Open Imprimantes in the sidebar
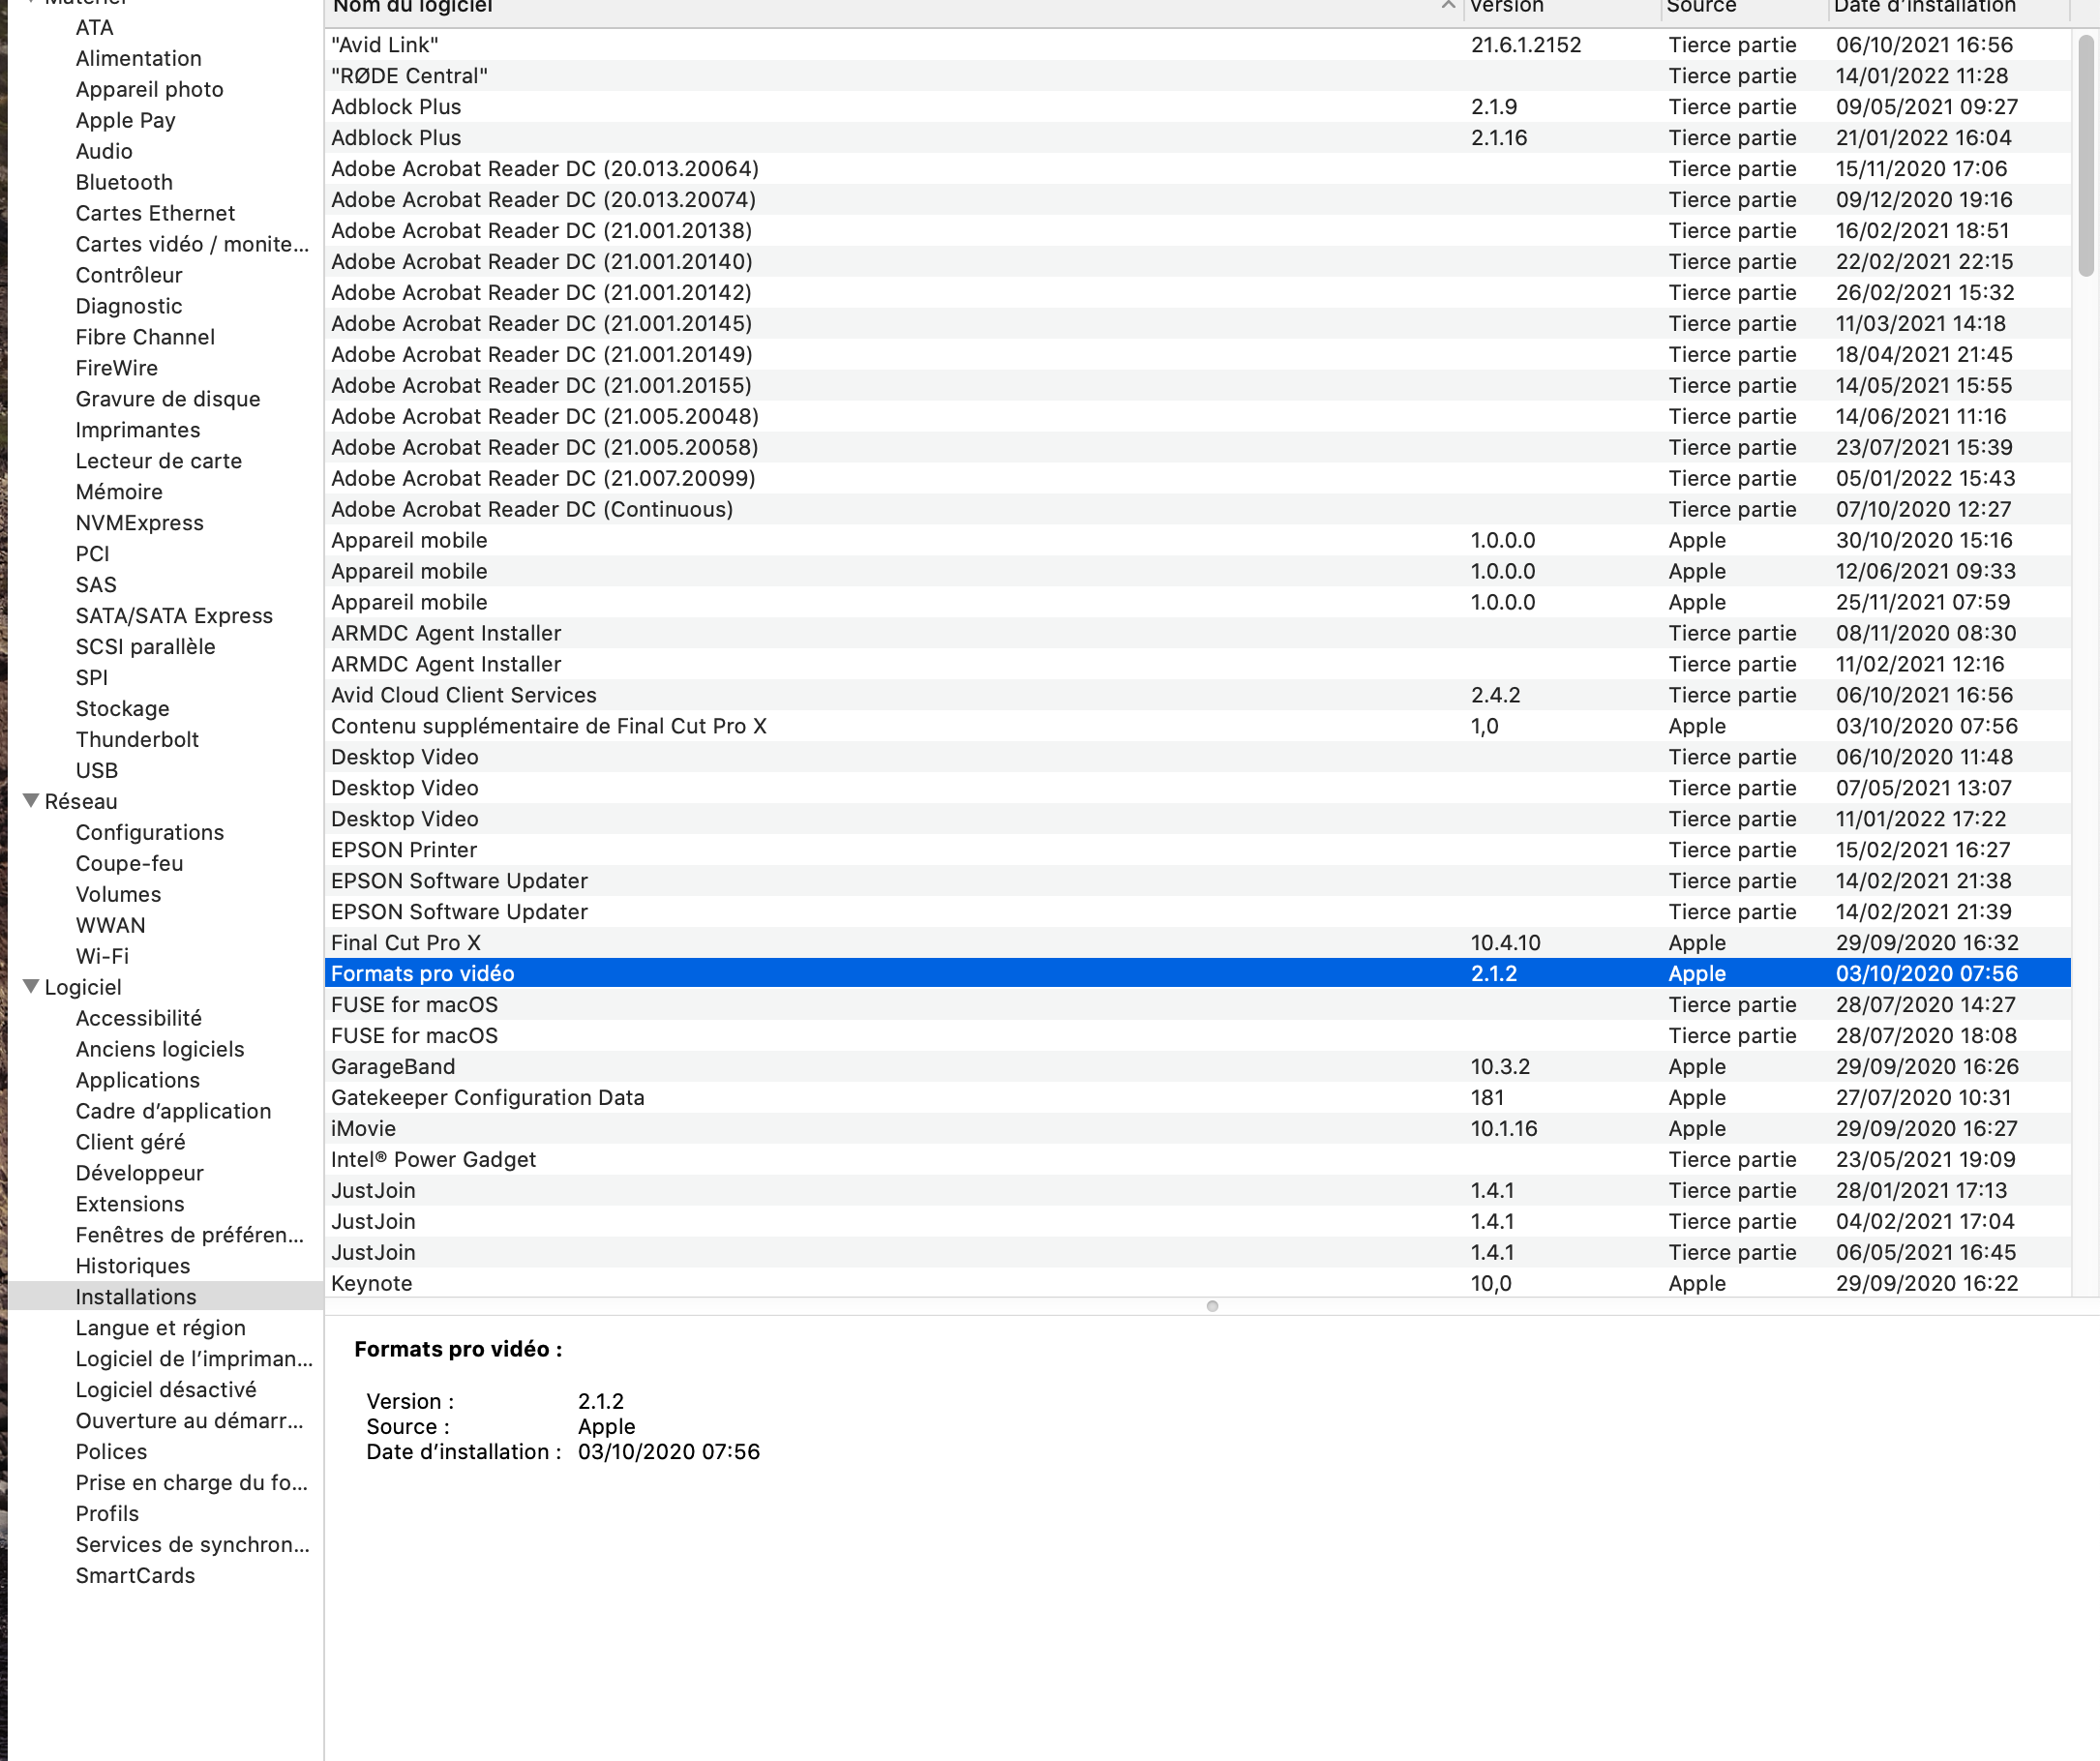The width and height of the screenshot is (2100, 1761). (x=137, y=430)
